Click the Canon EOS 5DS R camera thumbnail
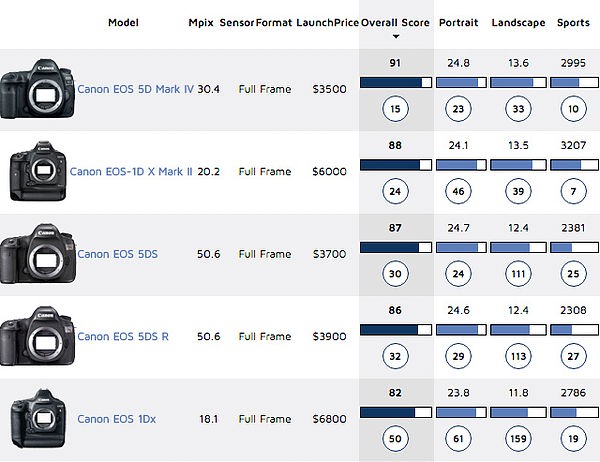 coord(37,336)
